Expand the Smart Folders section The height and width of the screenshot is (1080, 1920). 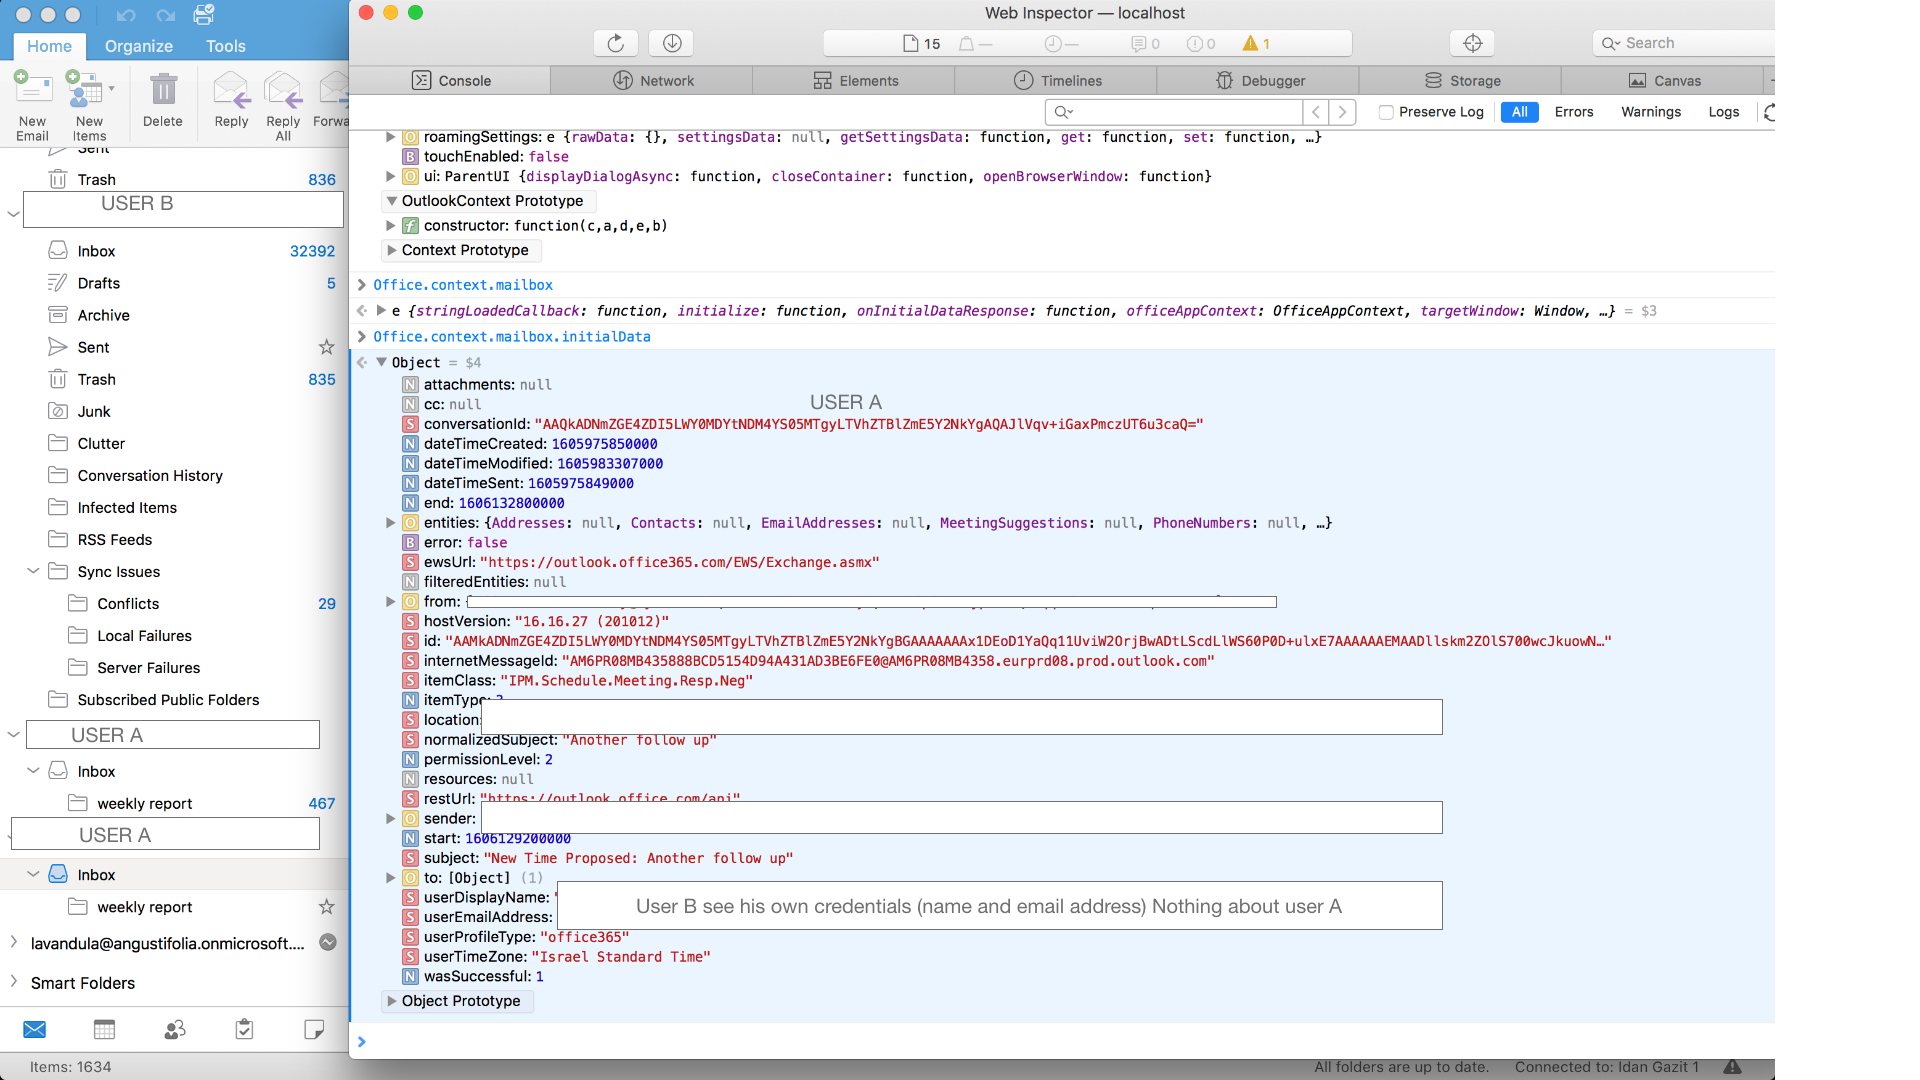pos(14,983)
